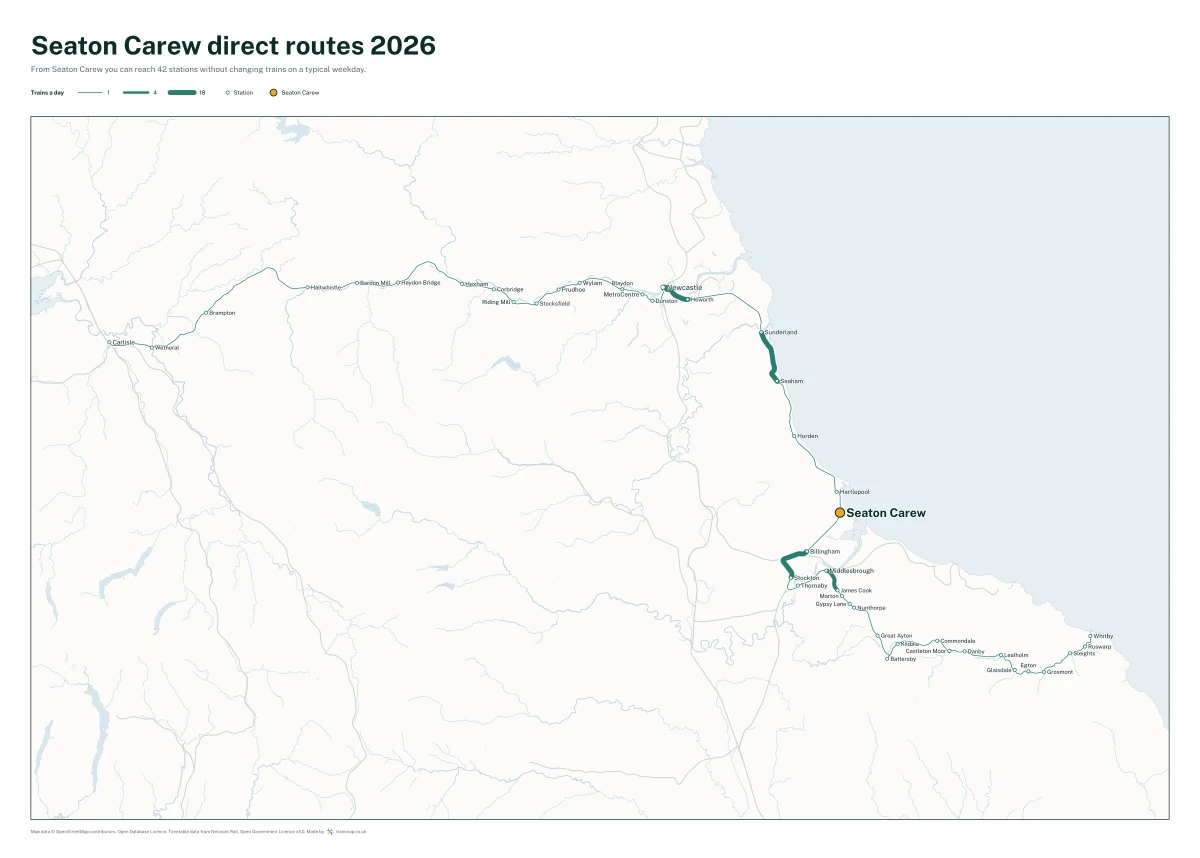This screenshot has height=858, width=1200.
Task: Select the Sleights station label
Action: (x=1084, y=653)
